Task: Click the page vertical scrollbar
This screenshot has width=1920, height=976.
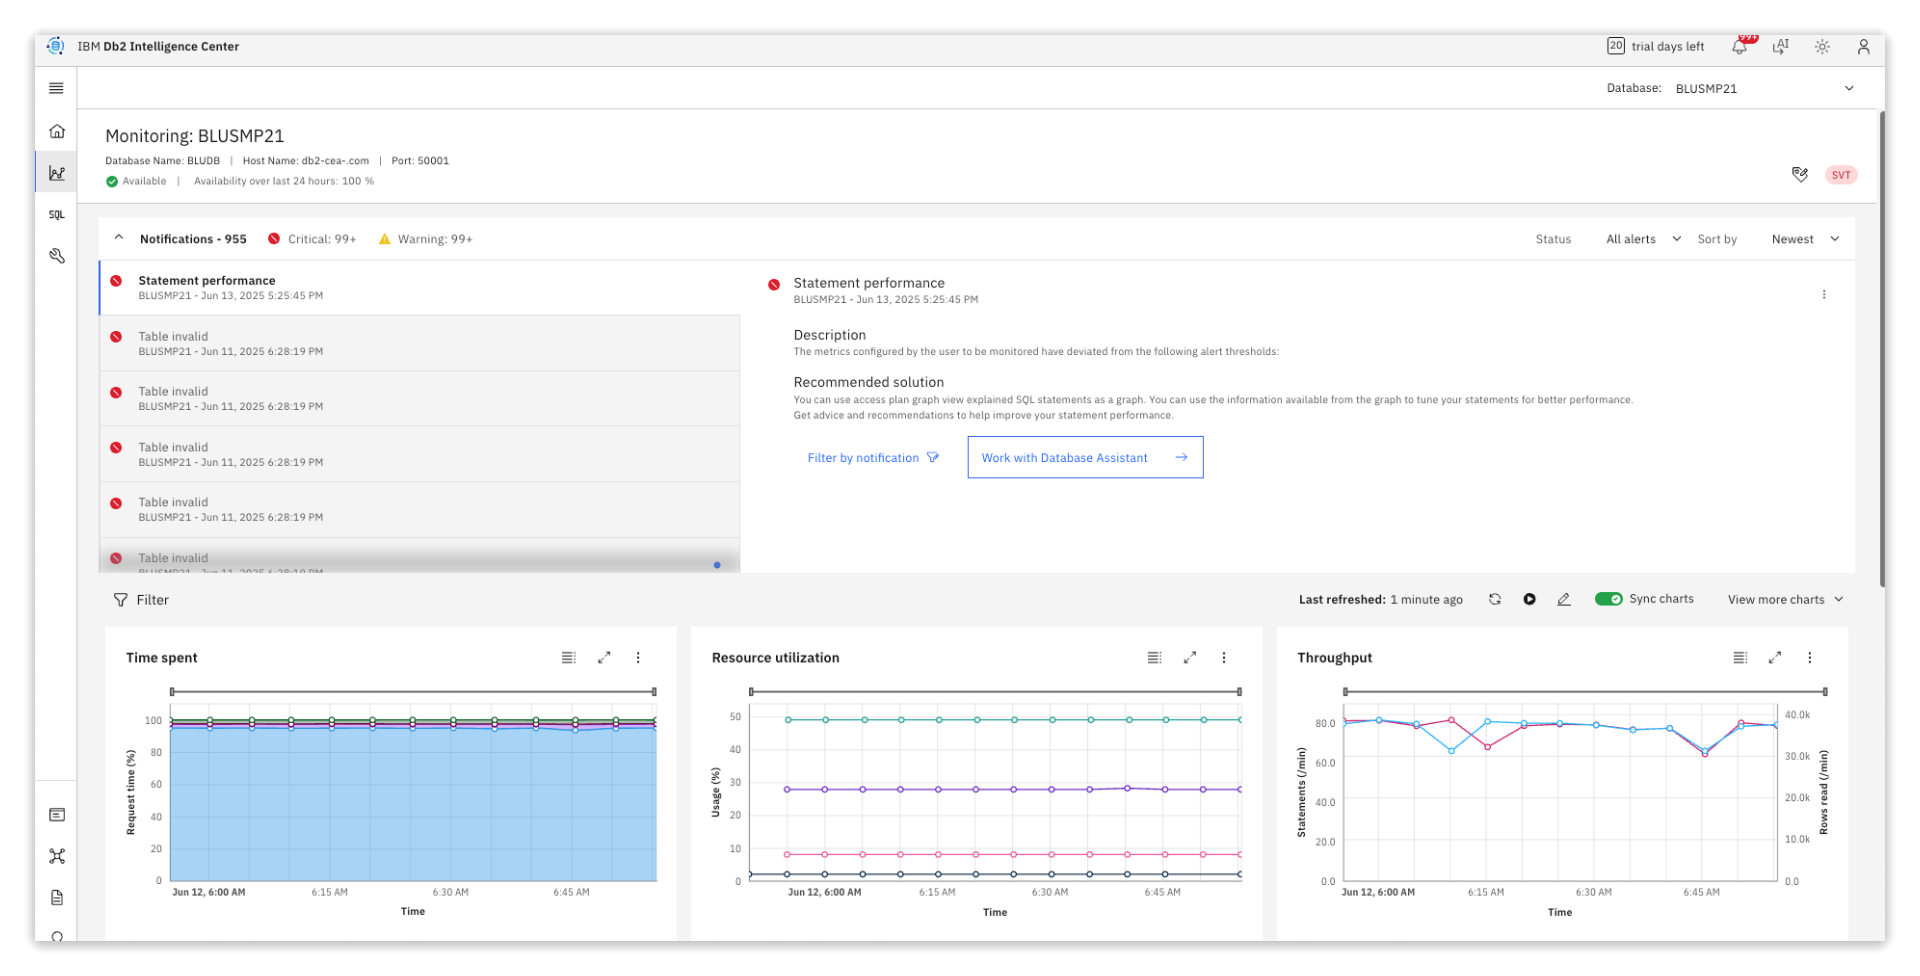Action: click(1882, 349)
